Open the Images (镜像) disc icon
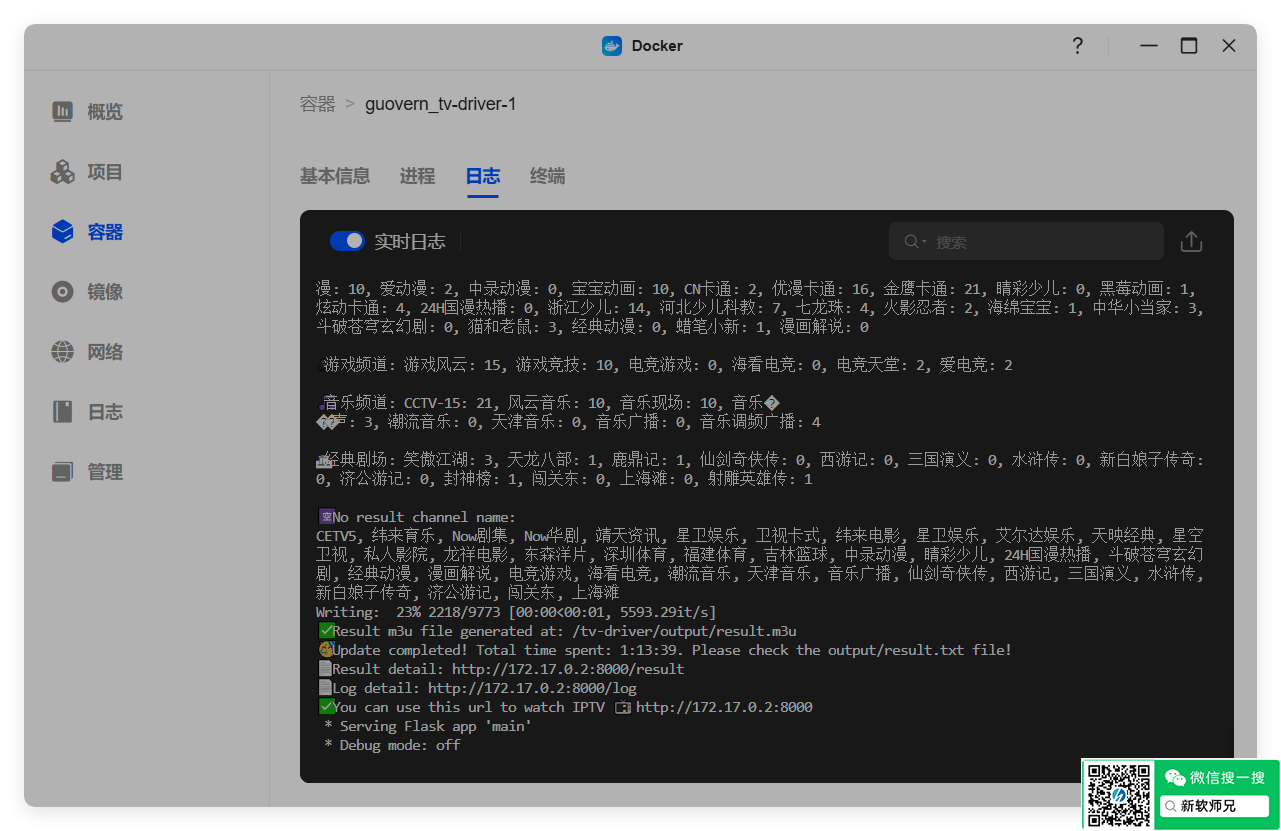The width and height of the screenshot is (1281, 831). tap(63, 292)
